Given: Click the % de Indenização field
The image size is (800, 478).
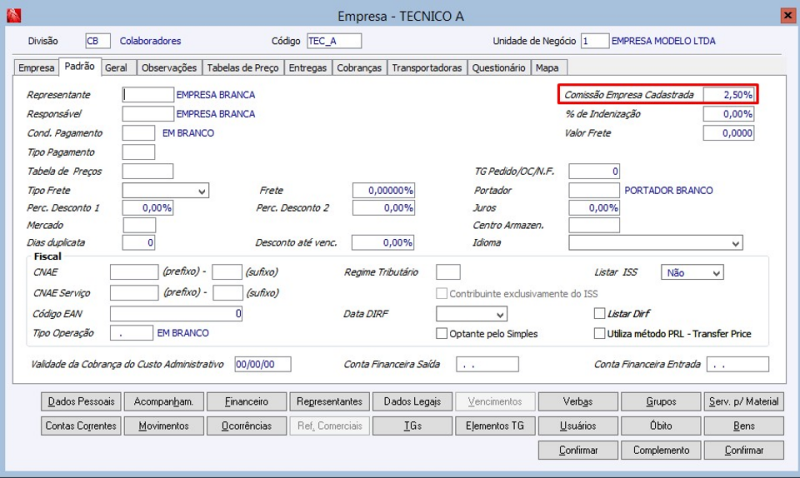Looking at the screenshot, I should (x=729, y=114).
